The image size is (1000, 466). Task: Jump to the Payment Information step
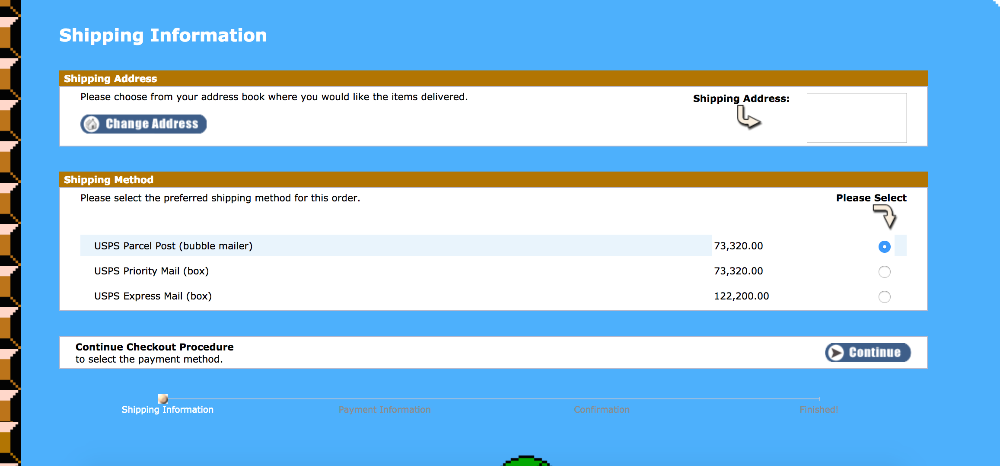pos(384,410)
